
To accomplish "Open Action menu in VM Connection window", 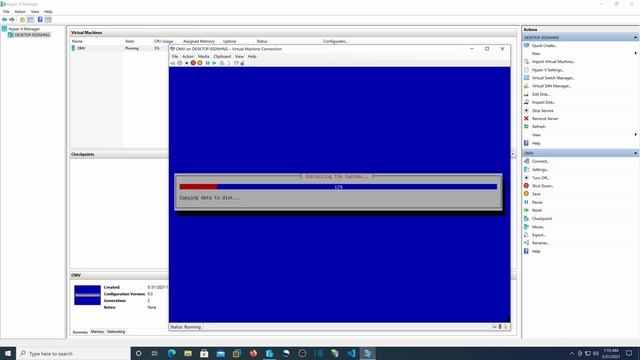I will coord(188,57).
